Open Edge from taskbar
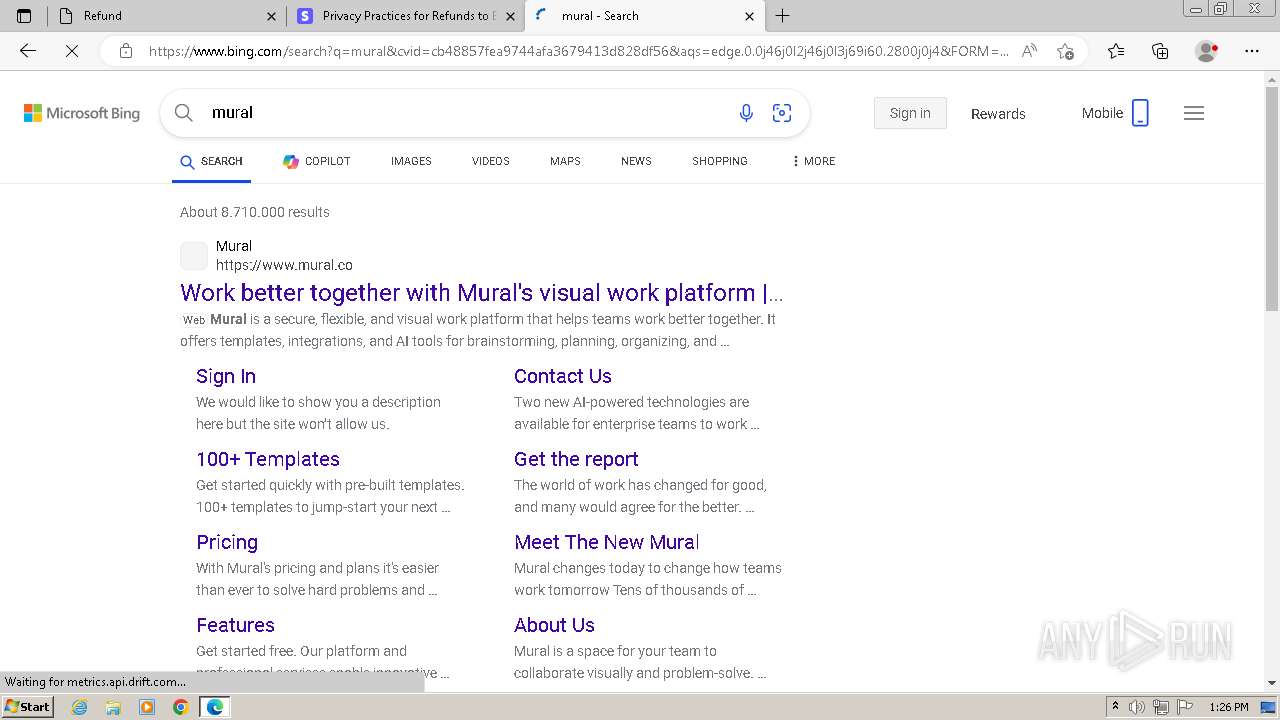 (215, 707)
